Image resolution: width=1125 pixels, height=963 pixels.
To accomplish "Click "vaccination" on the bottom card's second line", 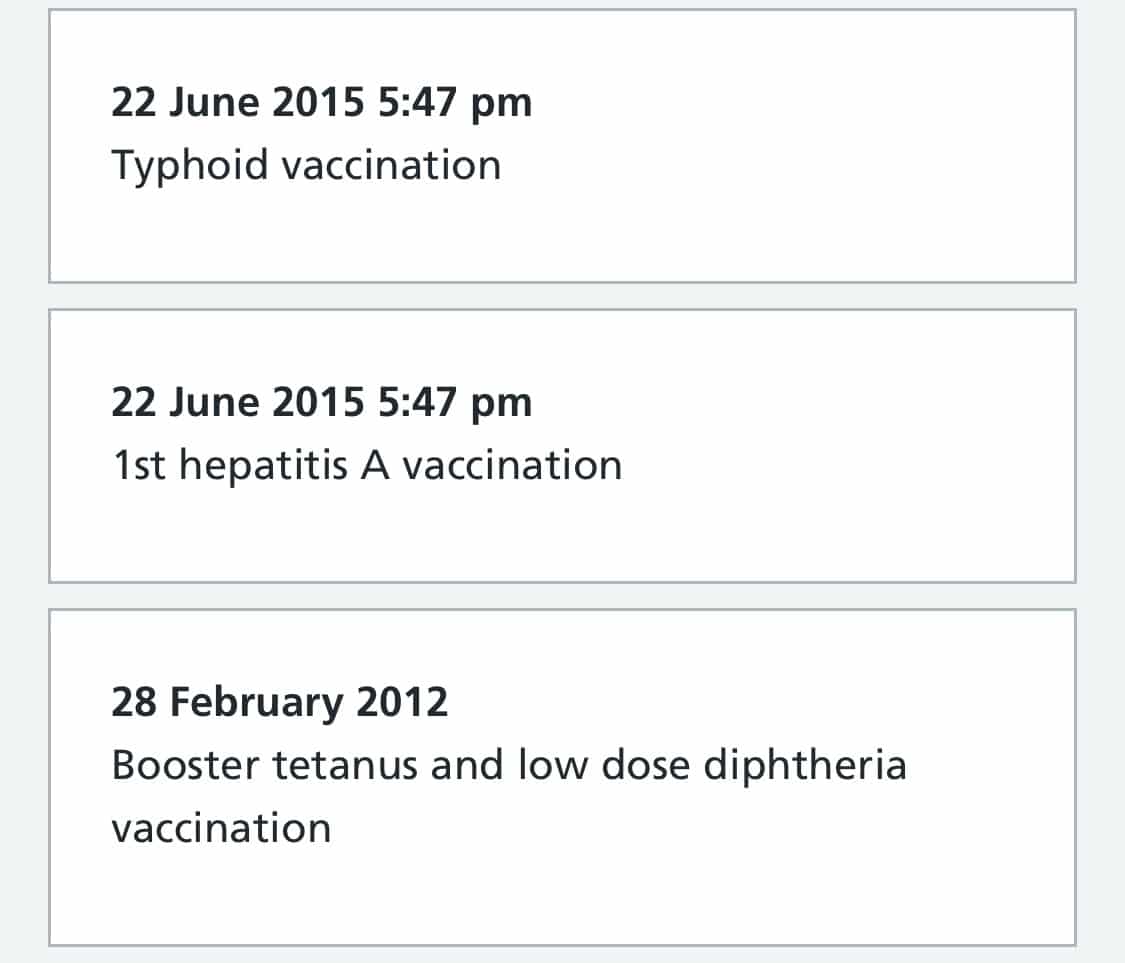I will [x=221, y=829].
